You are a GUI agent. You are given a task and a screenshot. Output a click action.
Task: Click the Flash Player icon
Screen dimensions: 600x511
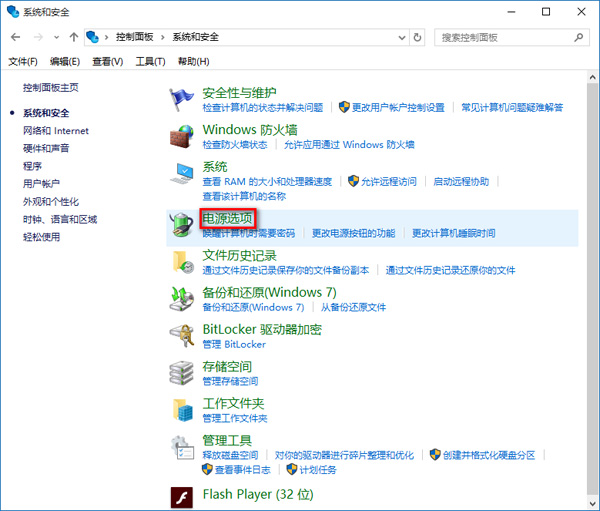pos(182,496)
